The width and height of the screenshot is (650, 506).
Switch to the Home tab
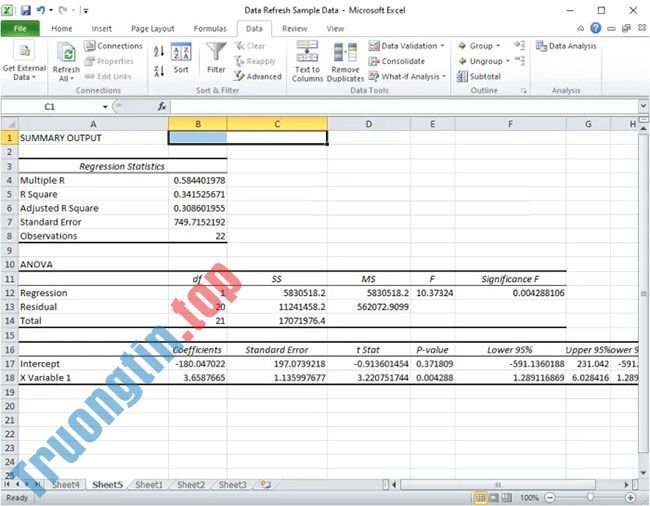point(62,28)
